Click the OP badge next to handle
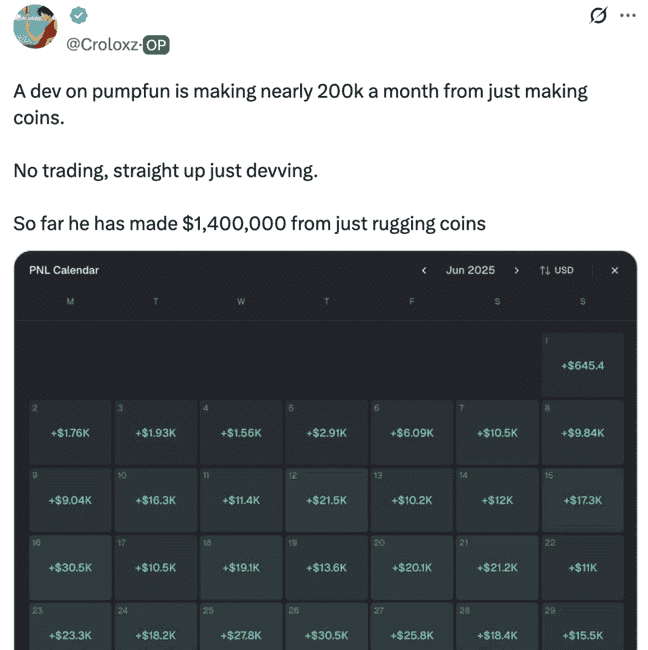The width and height of the screenshot is (648, 650). click(155, 44)
